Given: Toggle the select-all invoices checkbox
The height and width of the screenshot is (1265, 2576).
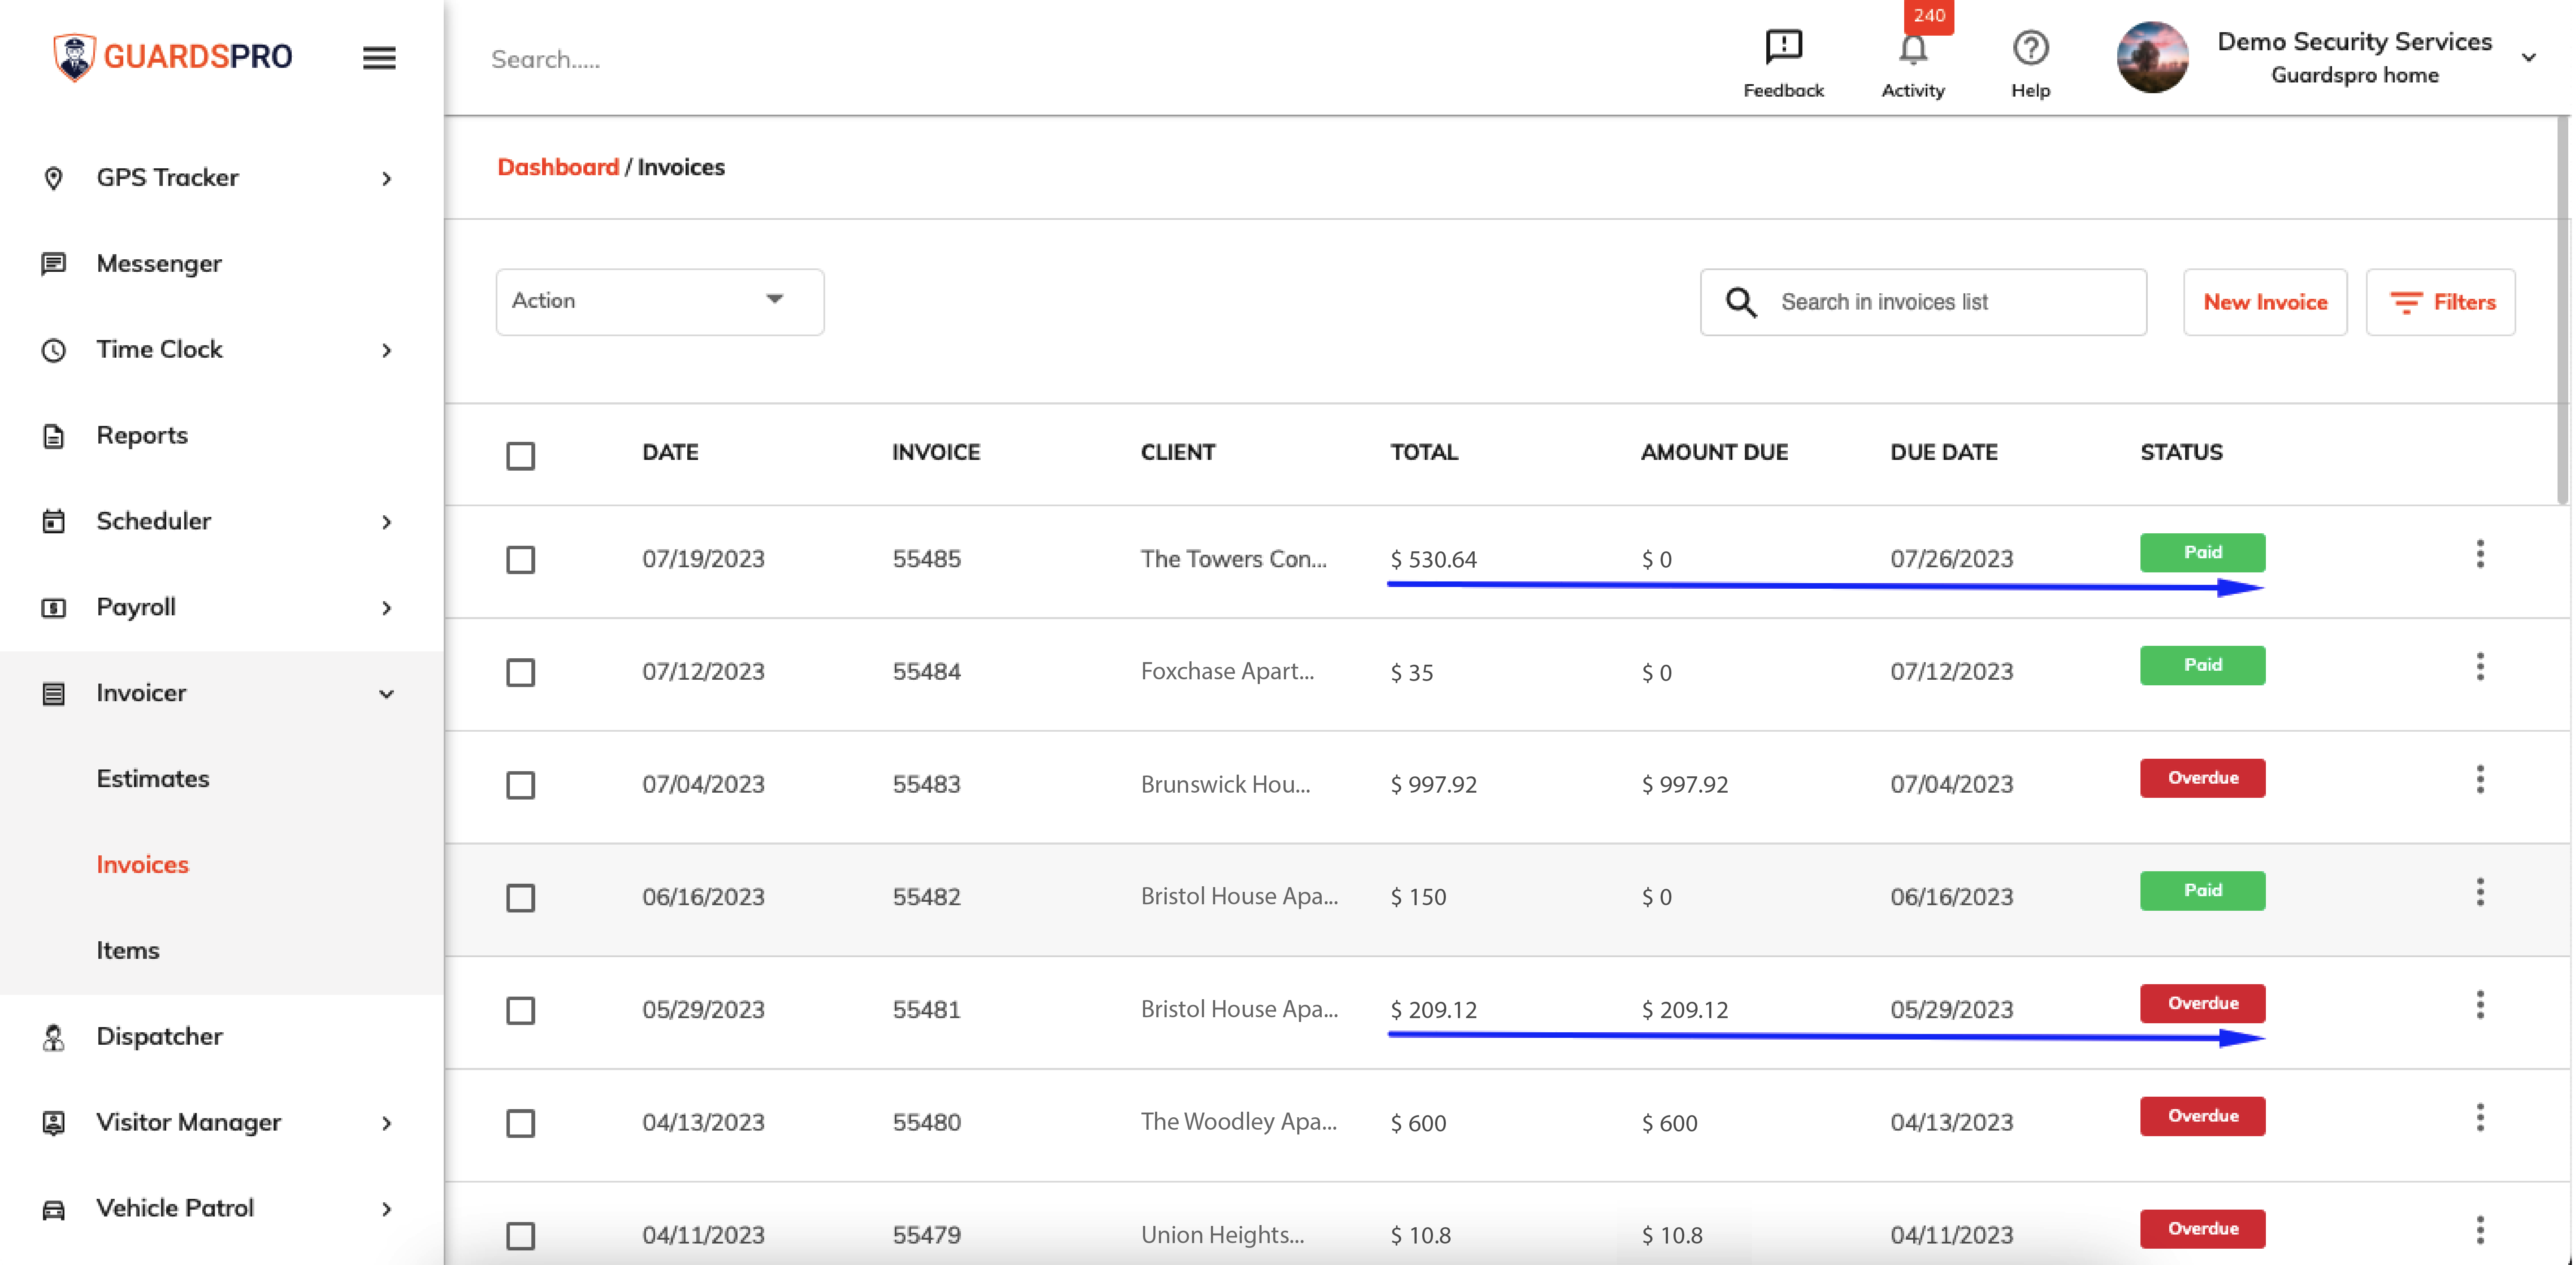Looking at the screenshot, I should 520,456.
